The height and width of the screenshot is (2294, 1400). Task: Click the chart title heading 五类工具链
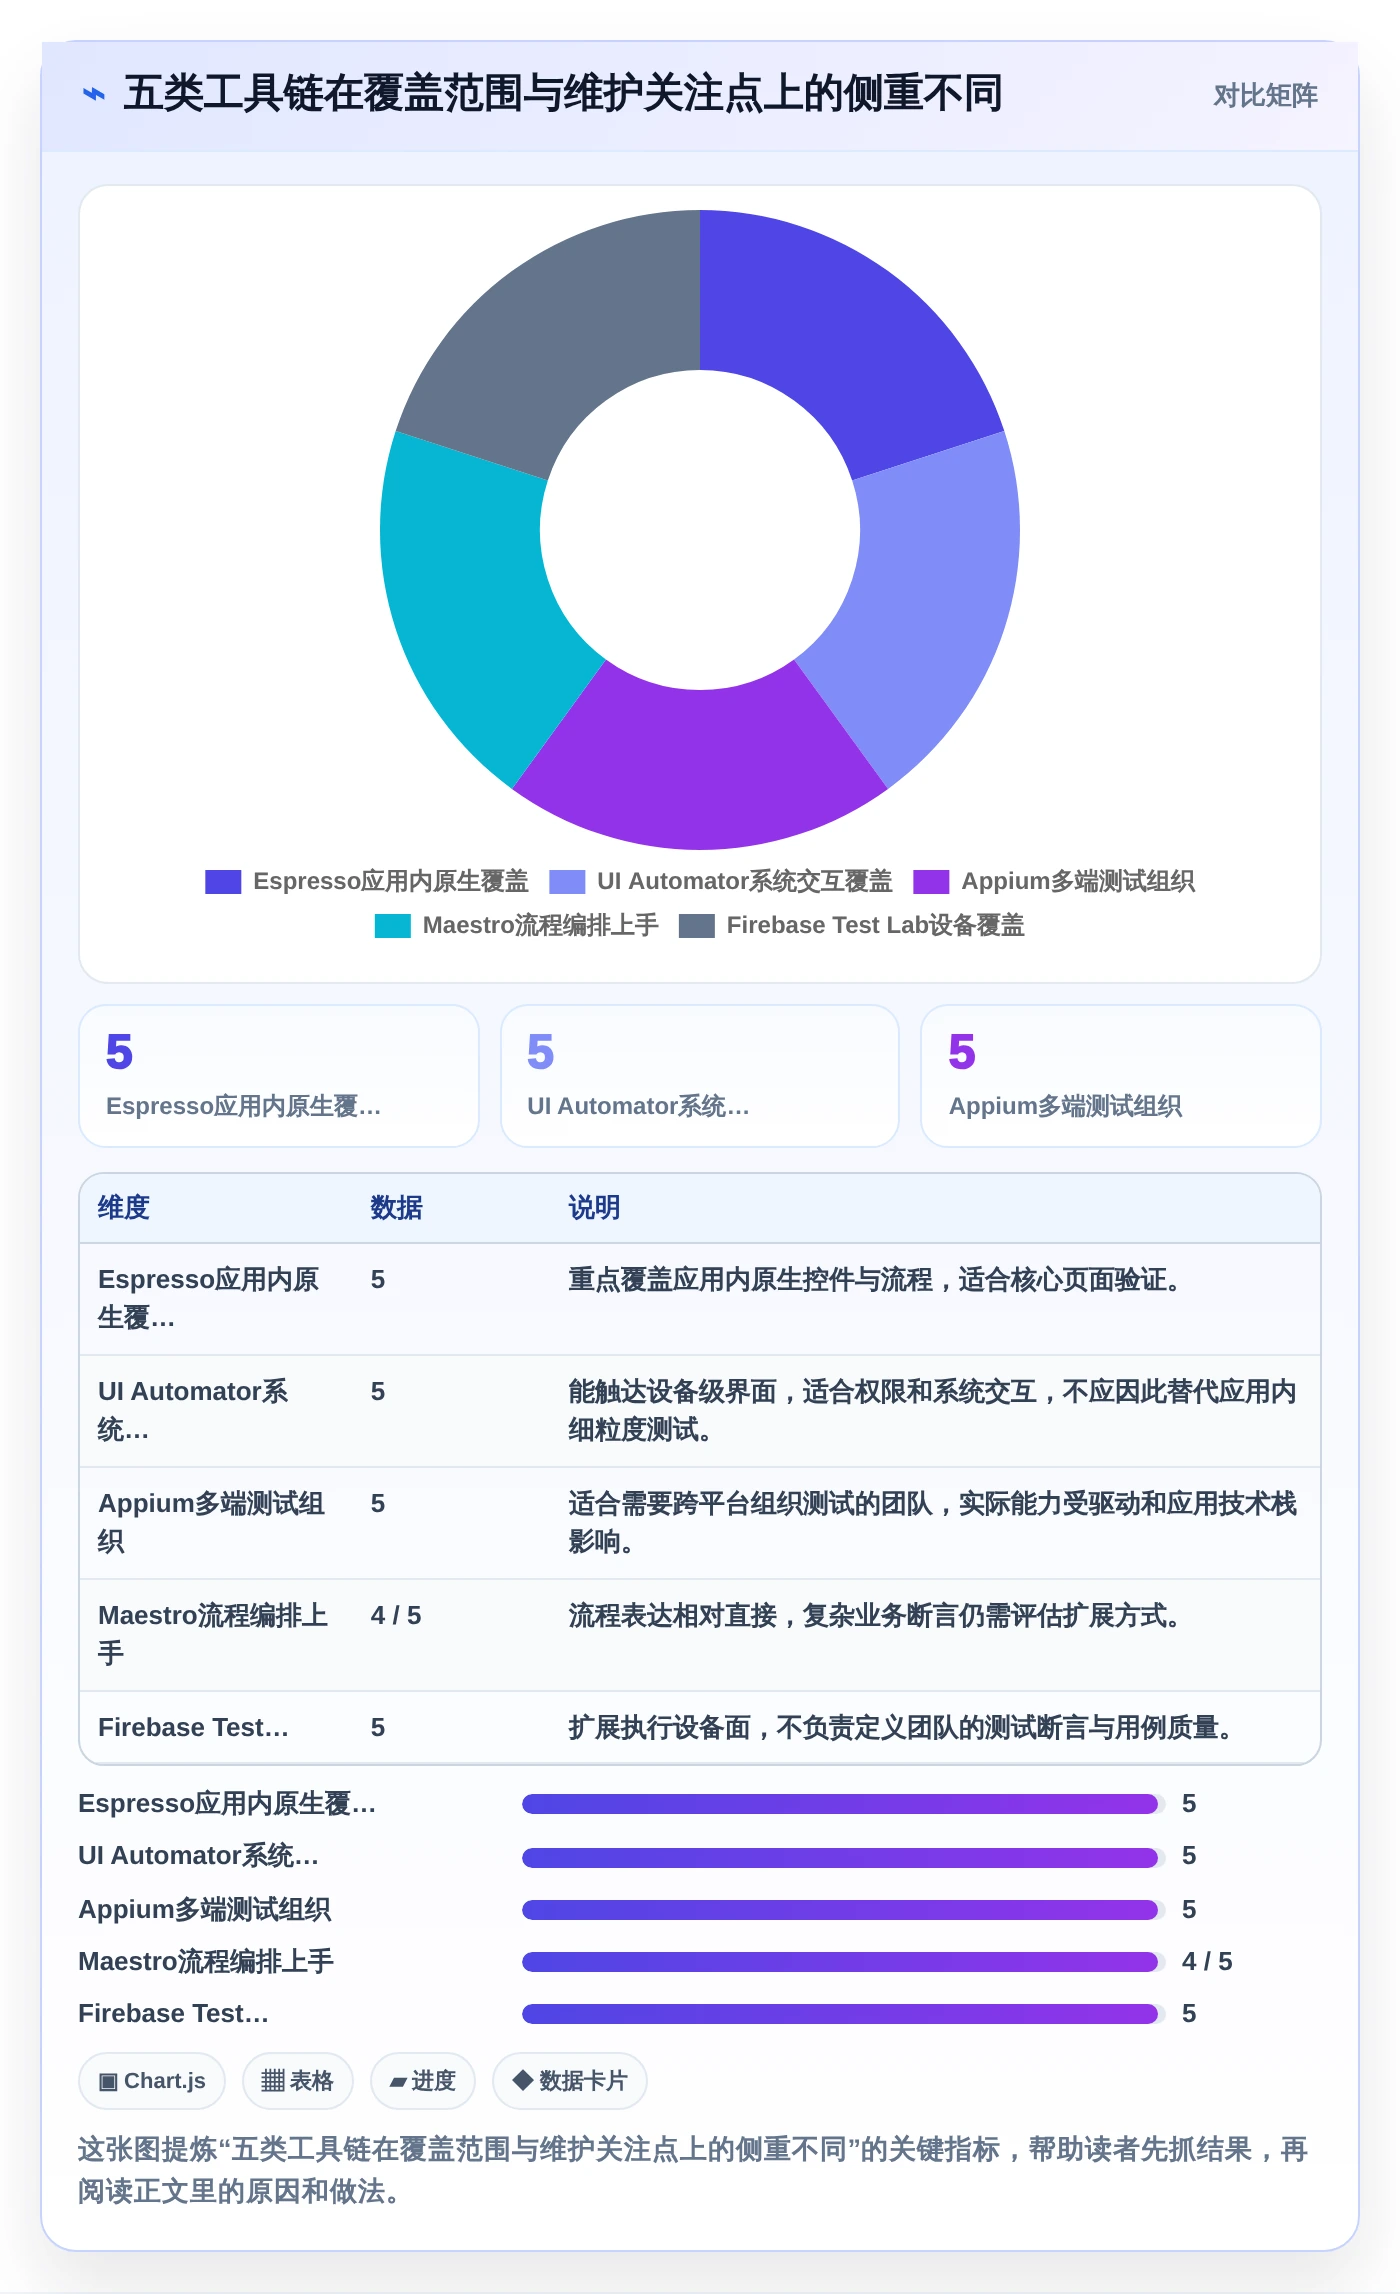point(562,94)
